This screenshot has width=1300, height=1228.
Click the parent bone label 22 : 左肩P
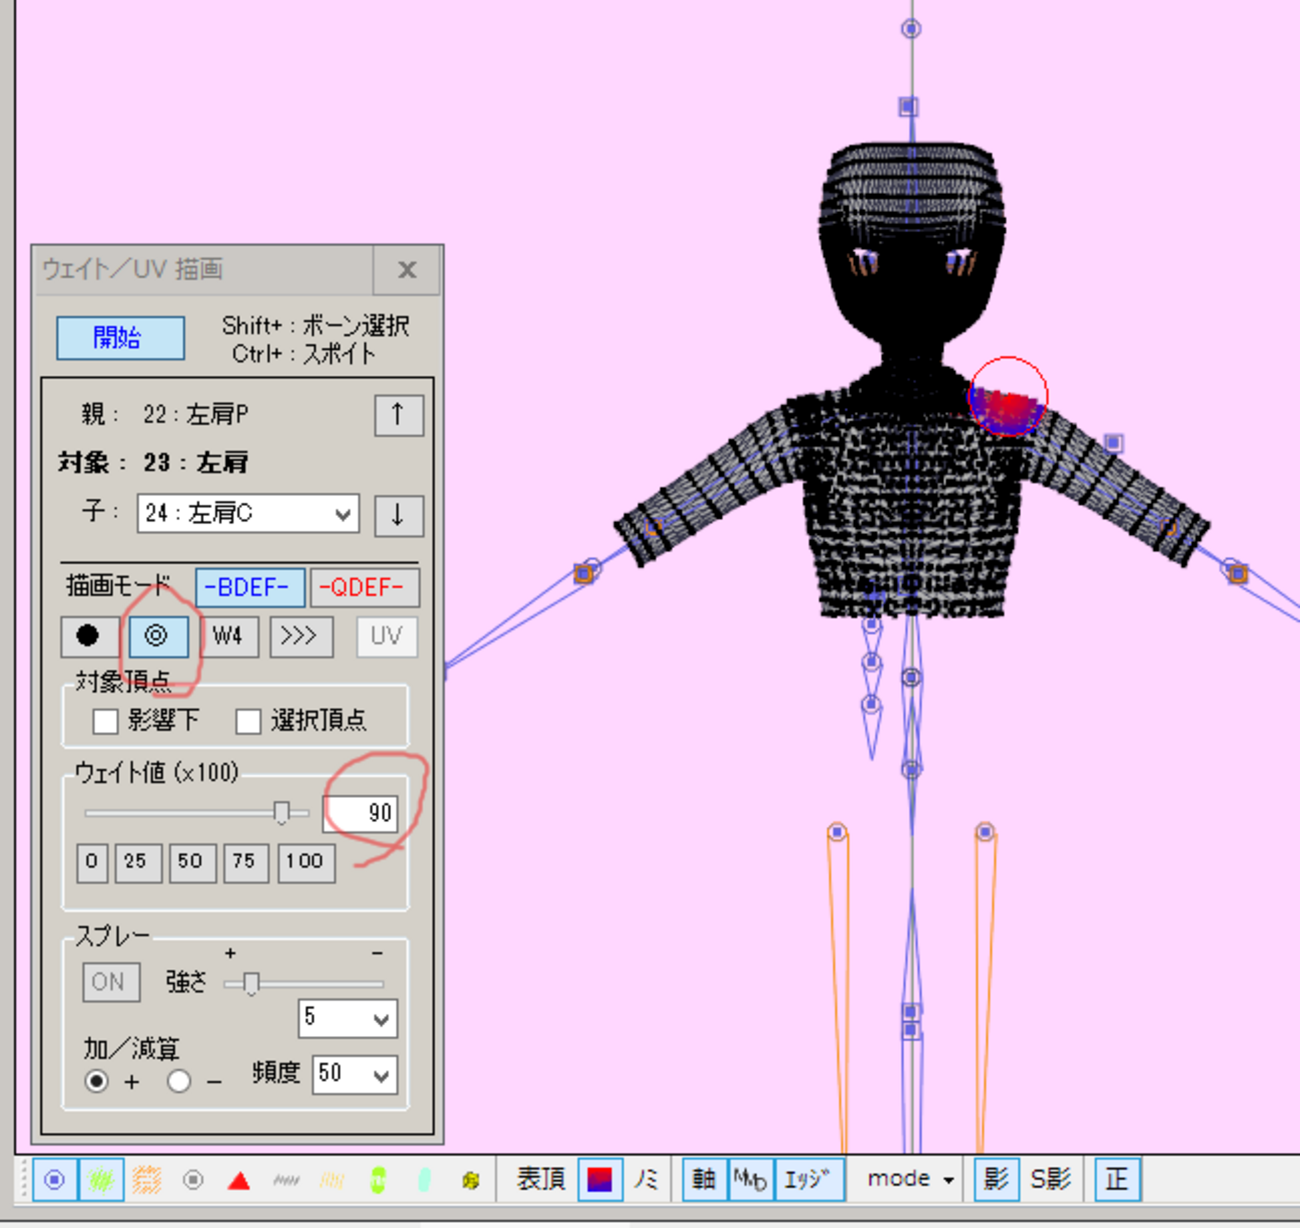196,414
